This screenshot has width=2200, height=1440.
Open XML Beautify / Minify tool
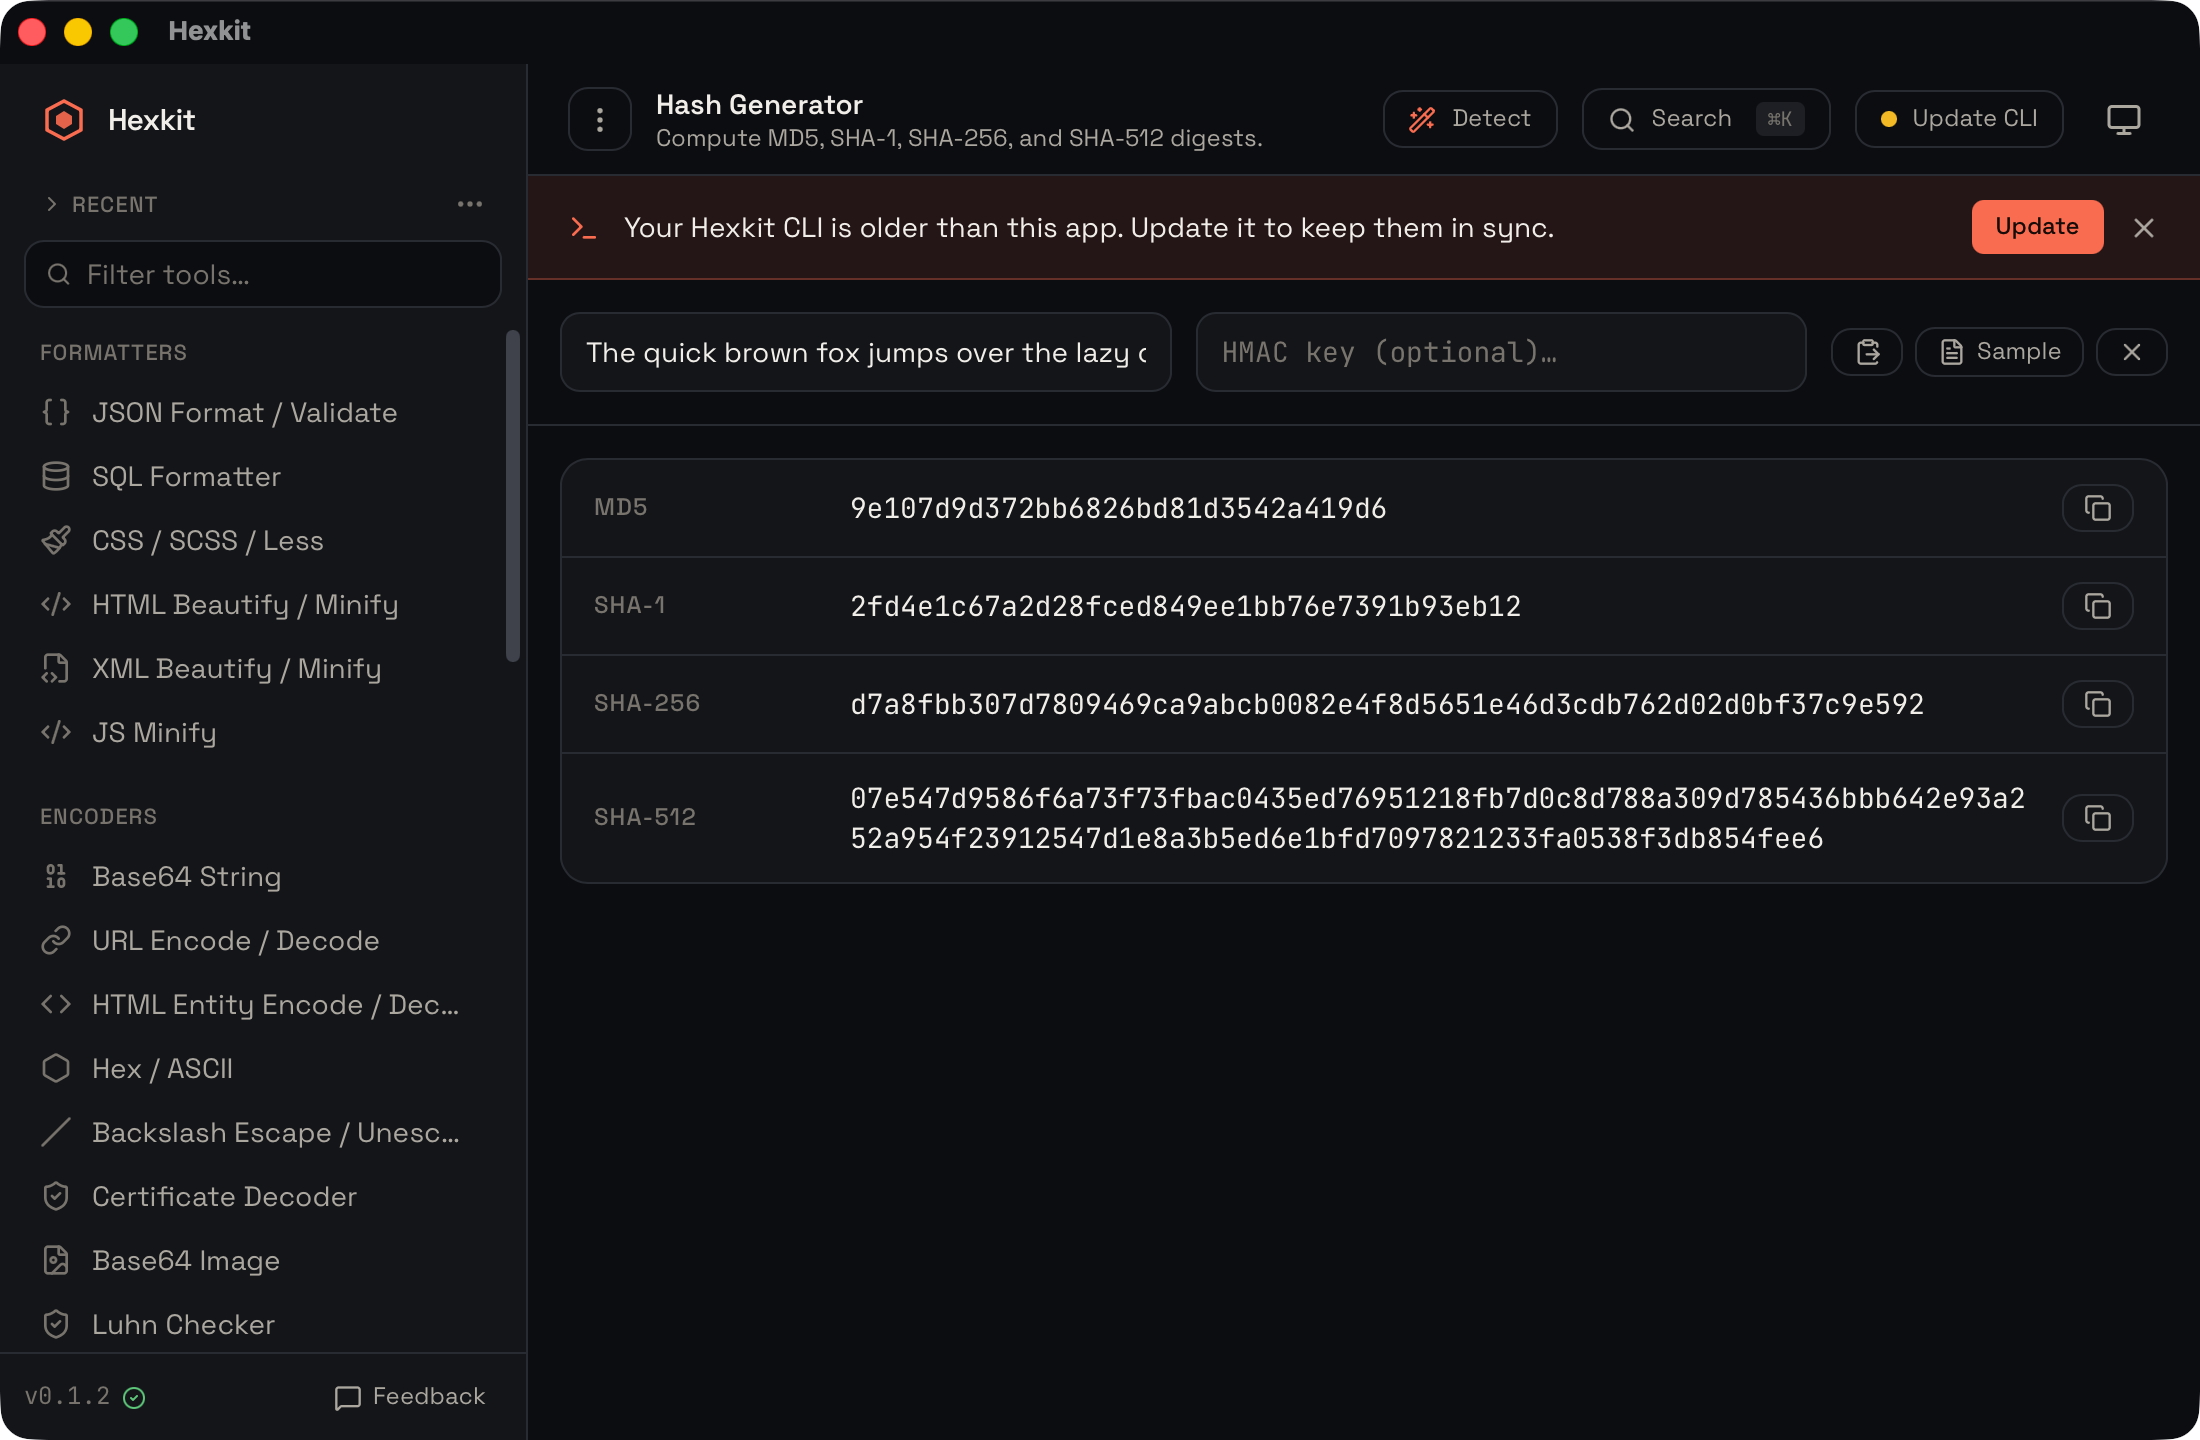pos(263,668)
